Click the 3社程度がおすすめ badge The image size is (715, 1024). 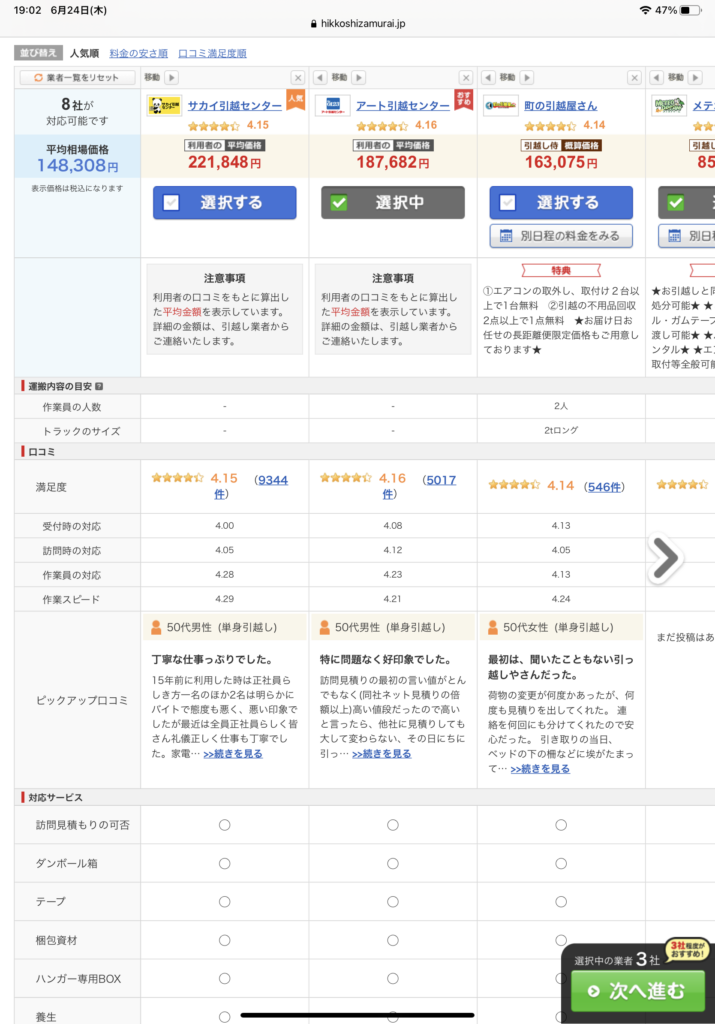(687, 950)
